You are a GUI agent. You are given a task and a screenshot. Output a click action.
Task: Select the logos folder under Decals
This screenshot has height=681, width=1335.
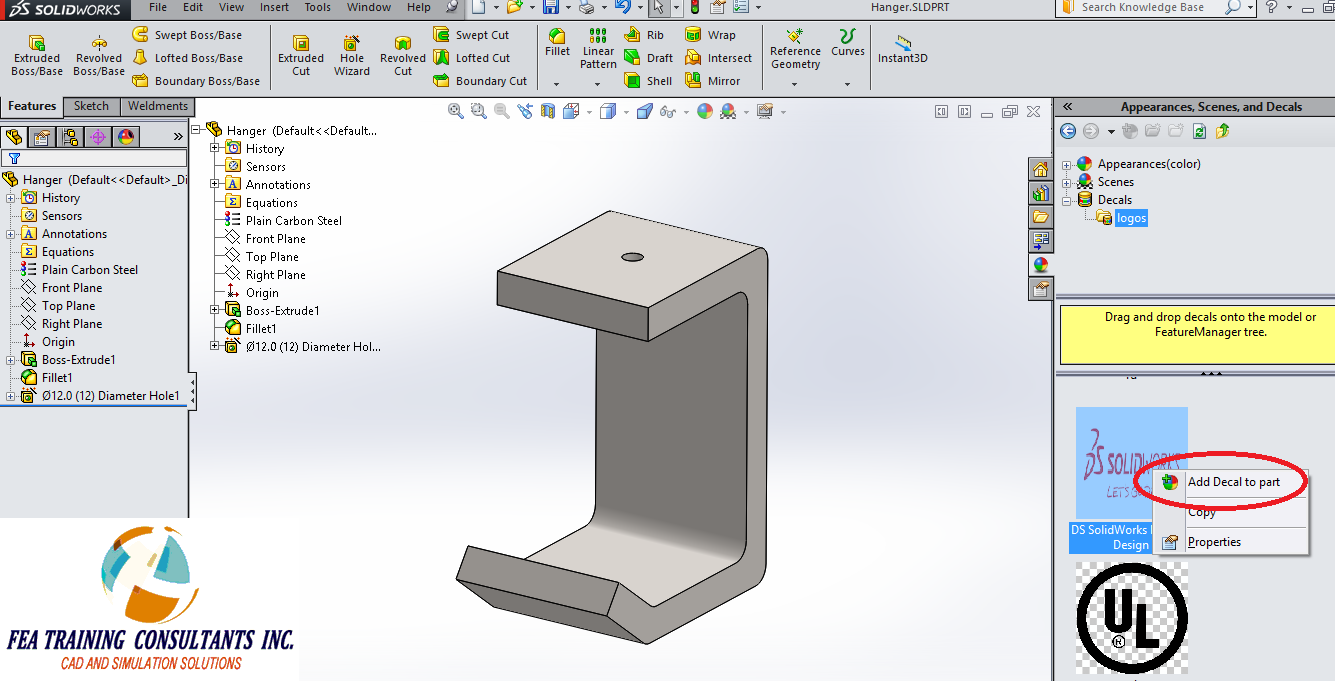pos(1131,217)
